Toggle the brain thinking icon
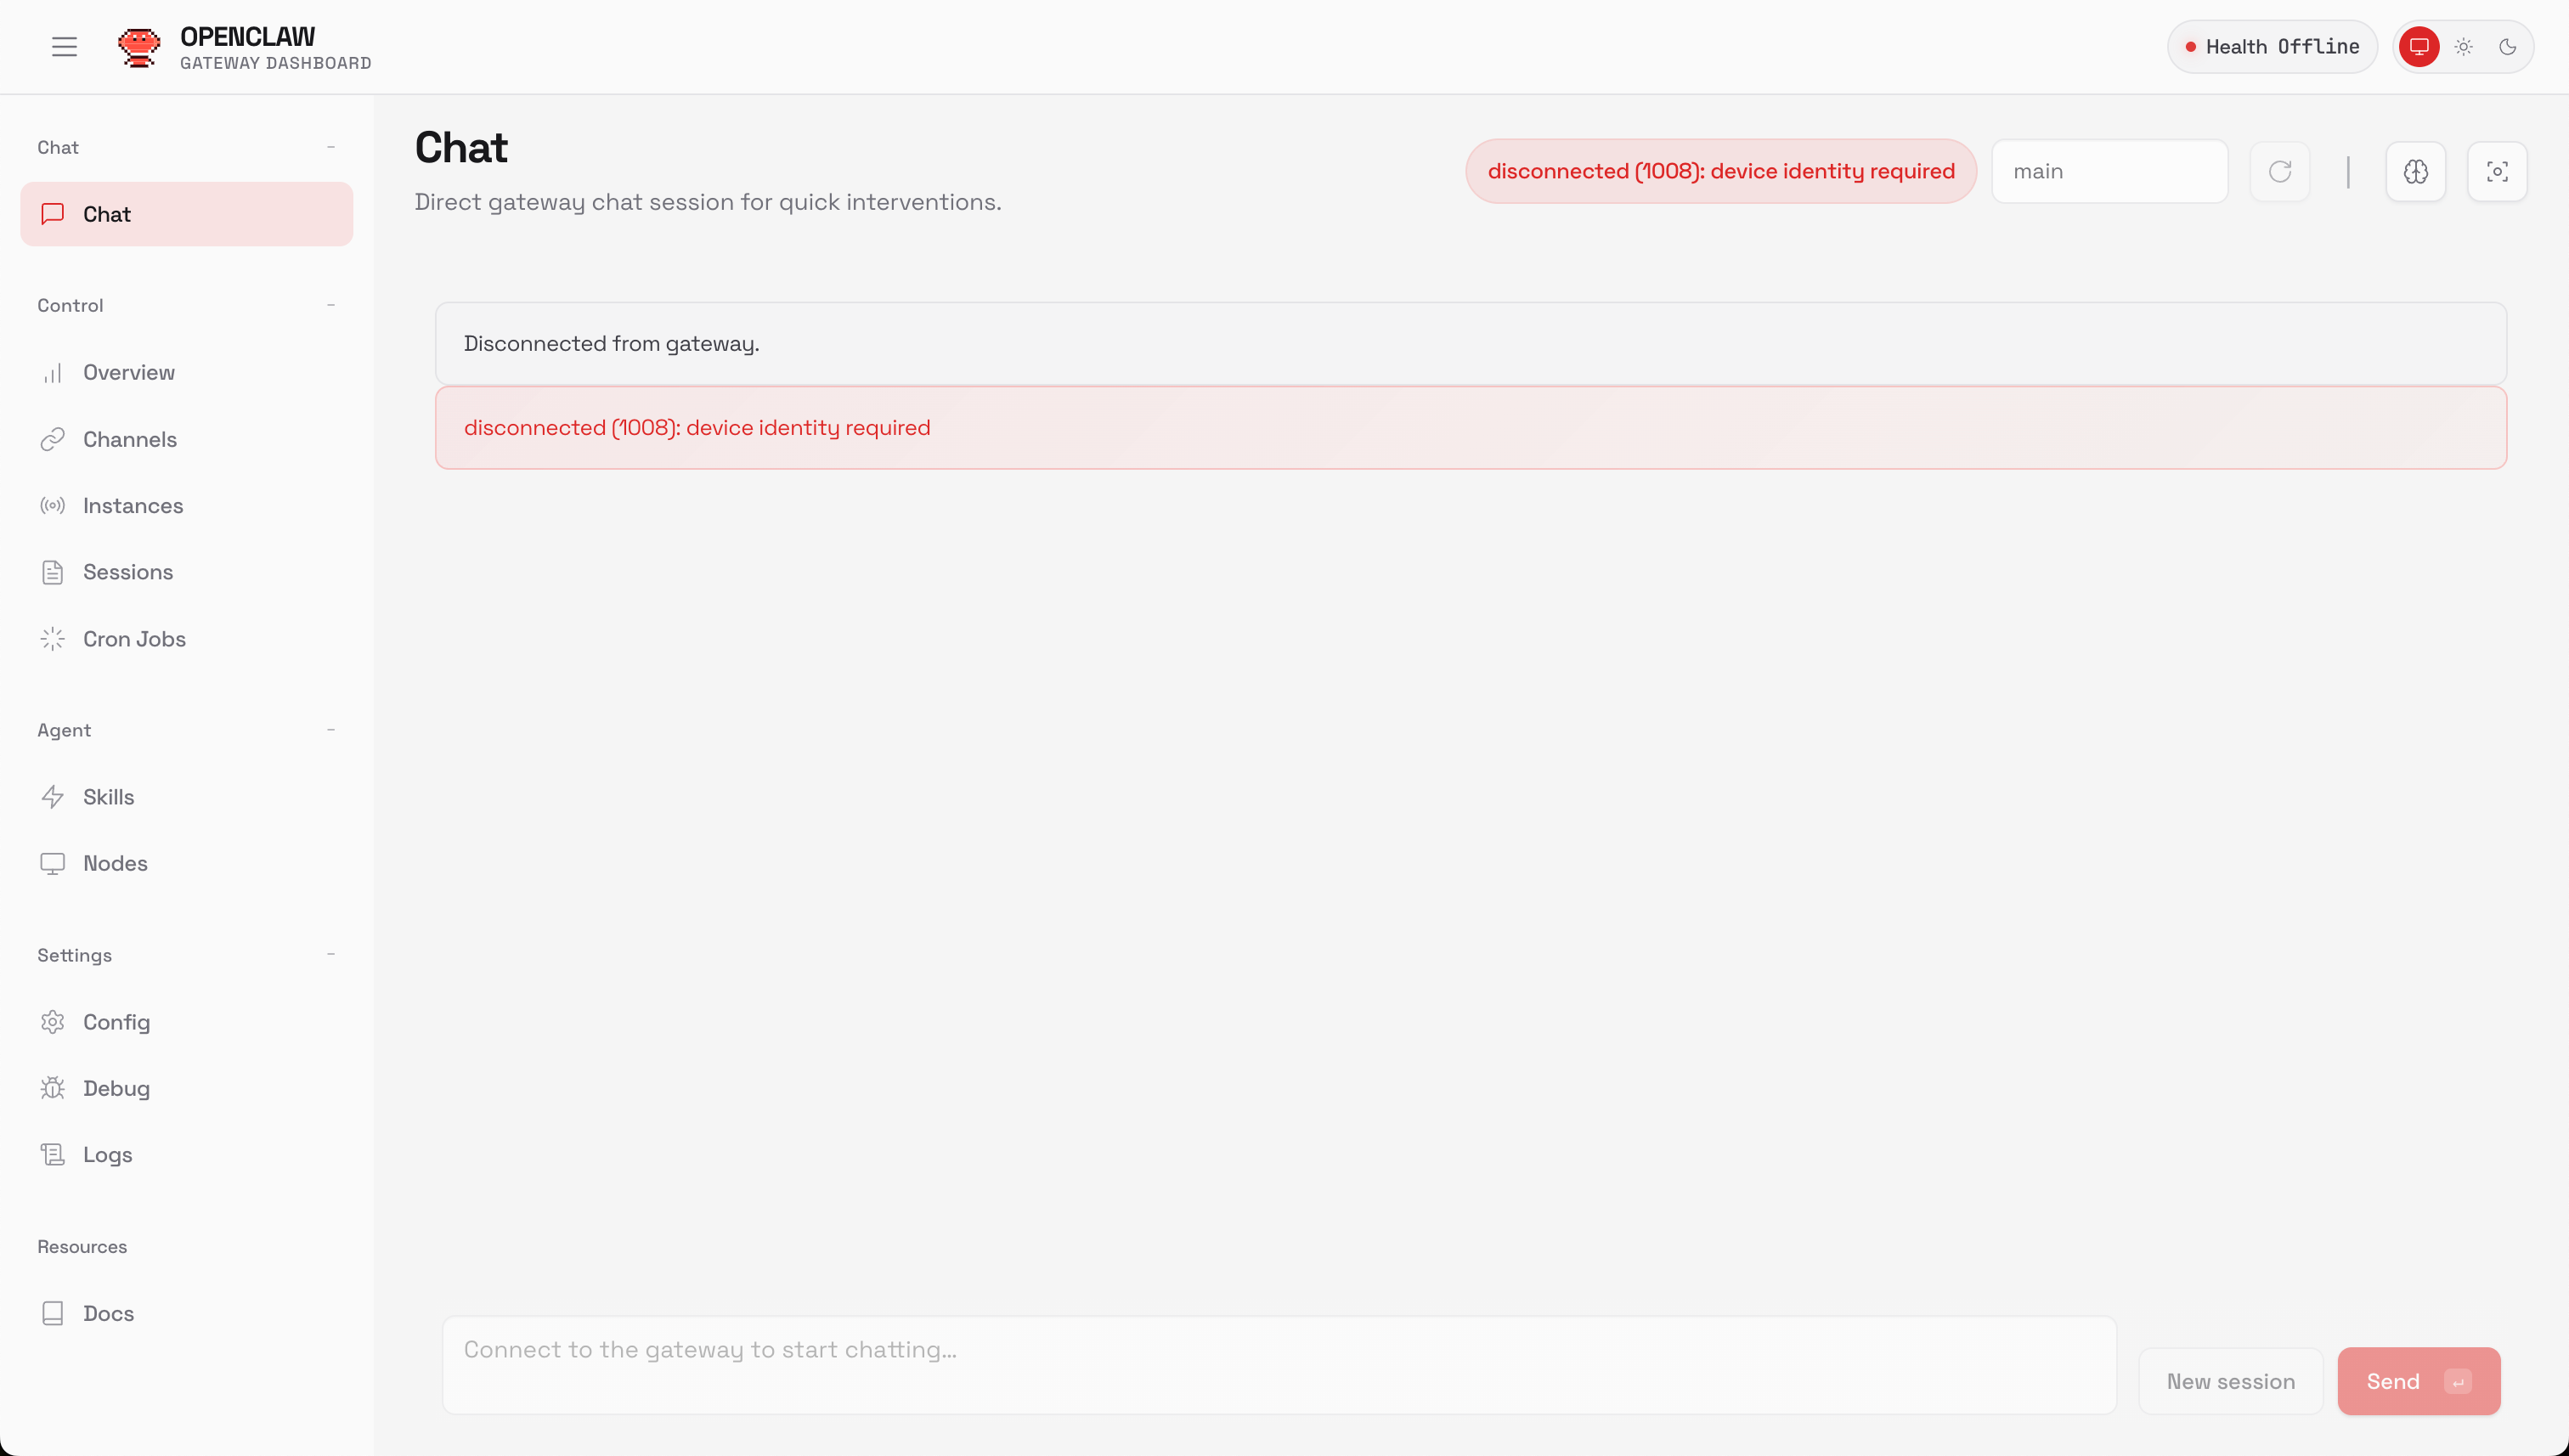Screen dimensions: 2569x1456 coord(2415,171)
